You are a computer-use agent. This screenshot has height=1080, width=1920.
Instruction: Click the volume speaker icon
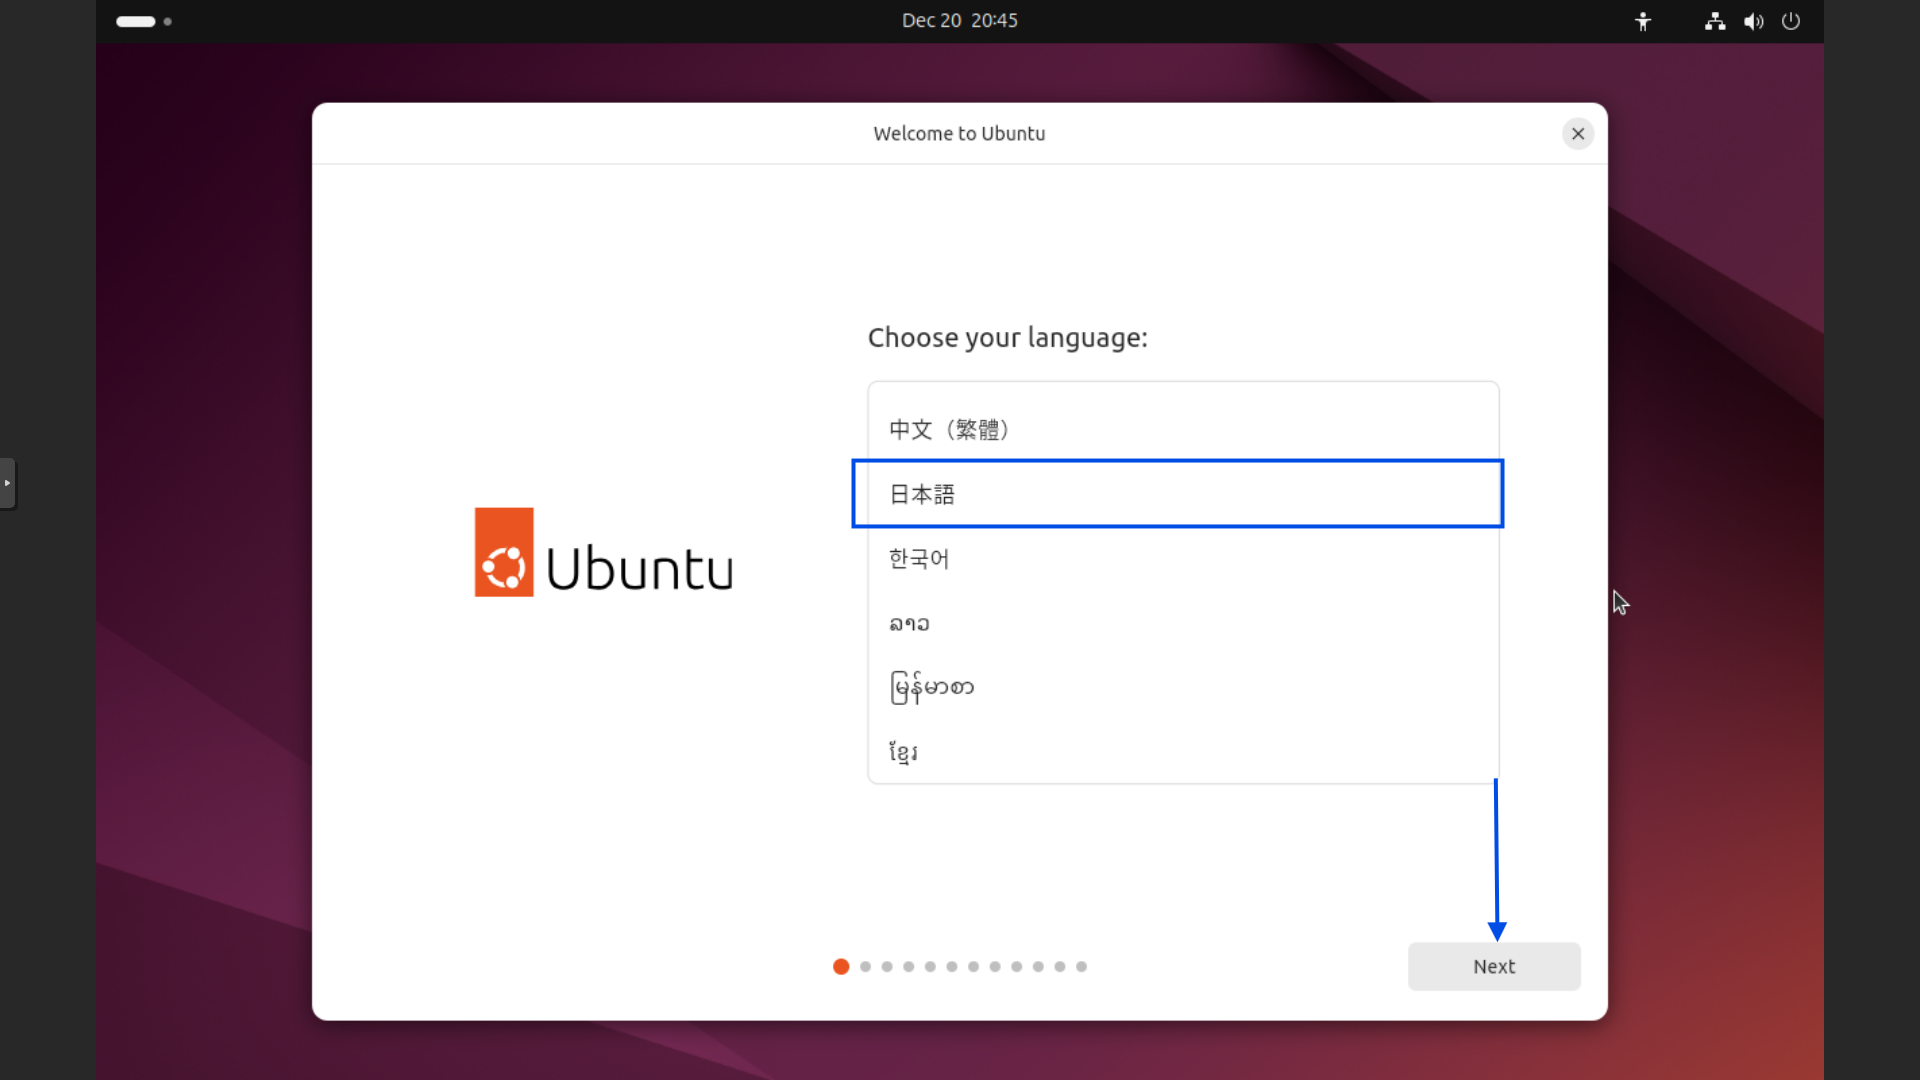1753,21
